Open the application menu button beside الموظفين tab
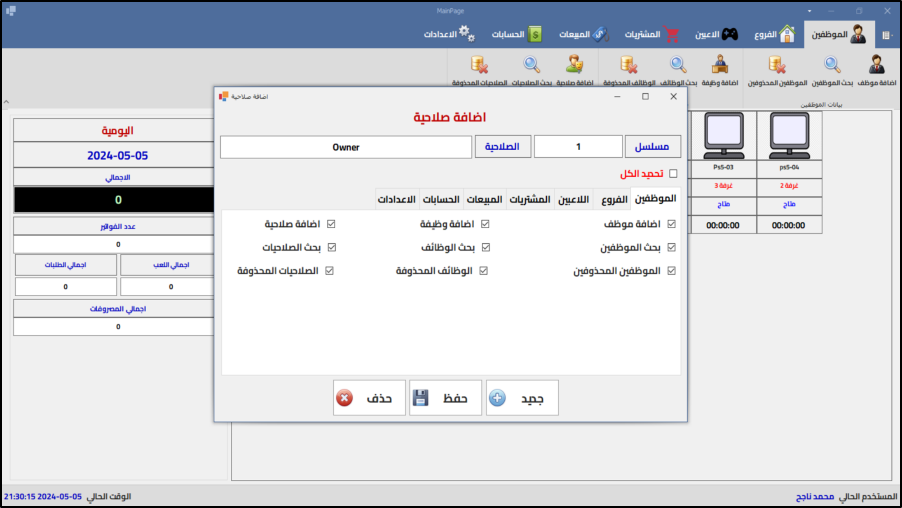 tap(885, 35)
